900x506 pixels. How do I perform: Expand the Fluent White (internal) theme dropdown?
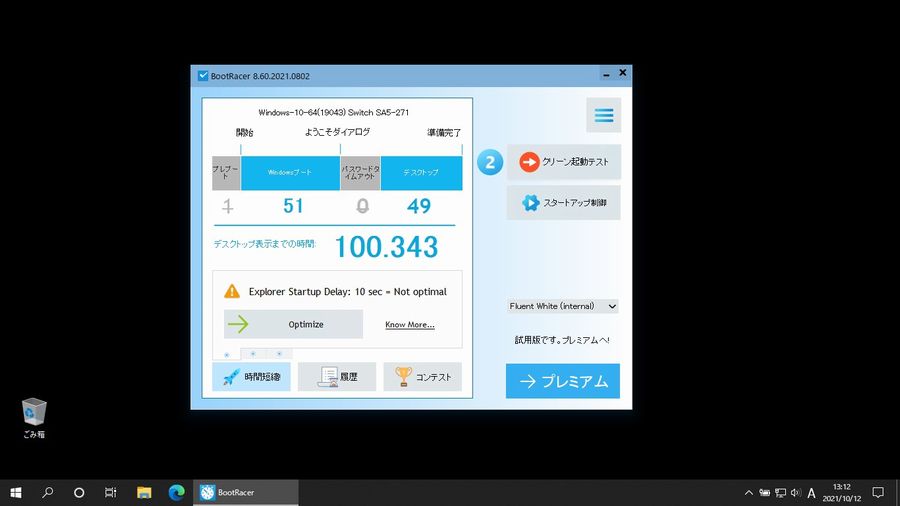coord(562,306)
